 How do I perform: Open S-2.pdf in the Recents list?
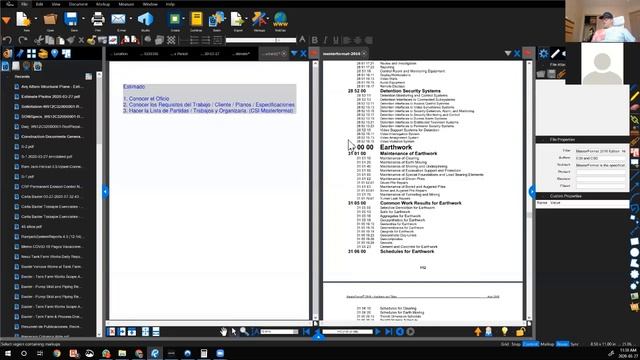point(27,147)
